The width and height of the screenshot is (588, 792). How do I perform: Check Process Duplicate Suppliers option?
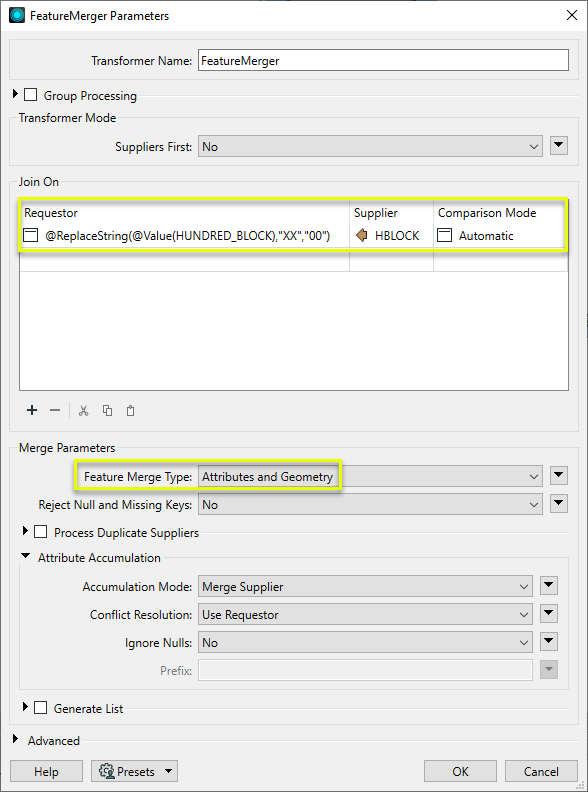40,532
